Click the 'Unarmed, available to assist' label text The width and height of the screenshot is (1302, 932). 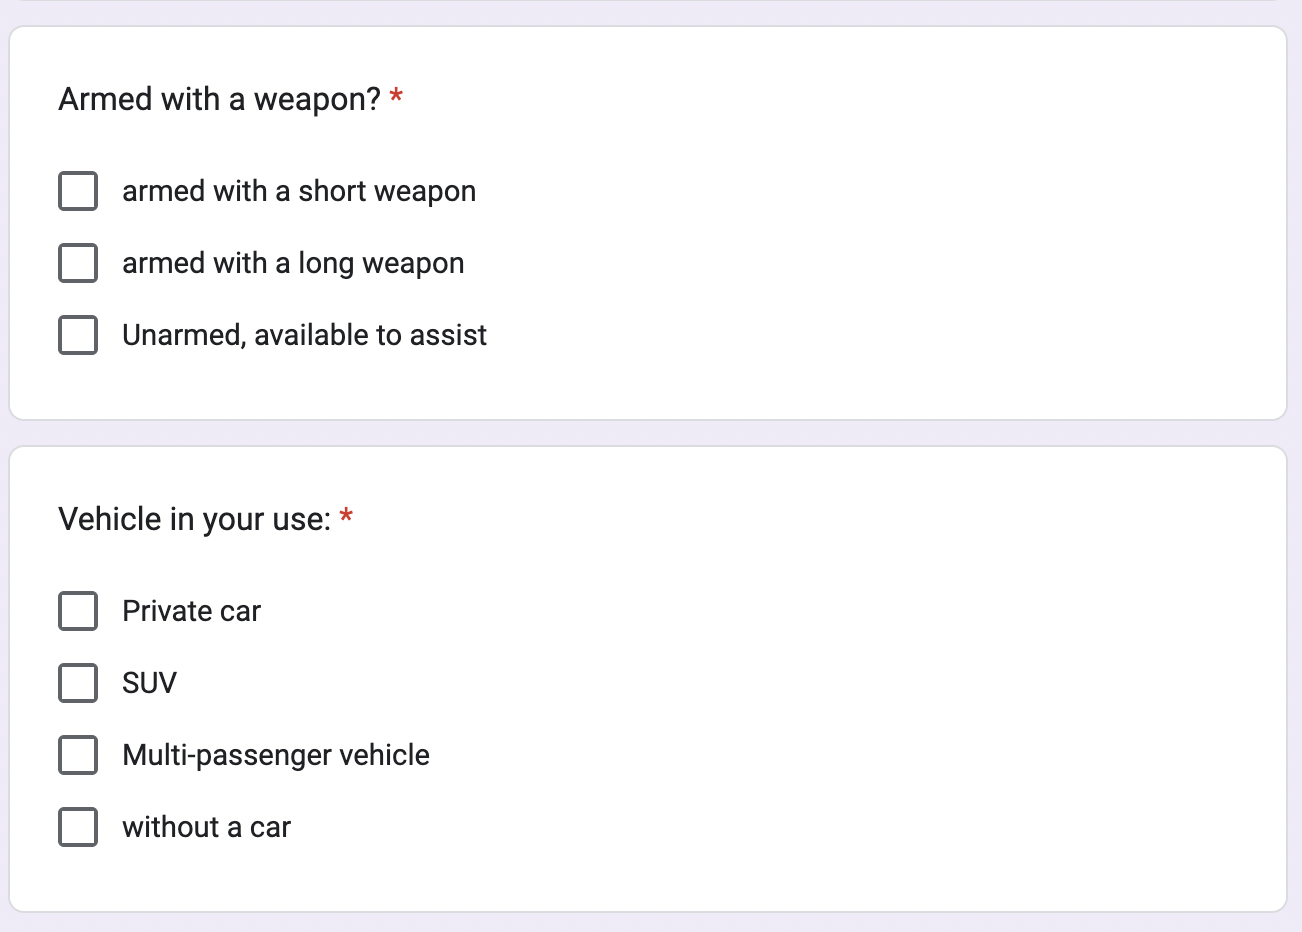(304, 335)
